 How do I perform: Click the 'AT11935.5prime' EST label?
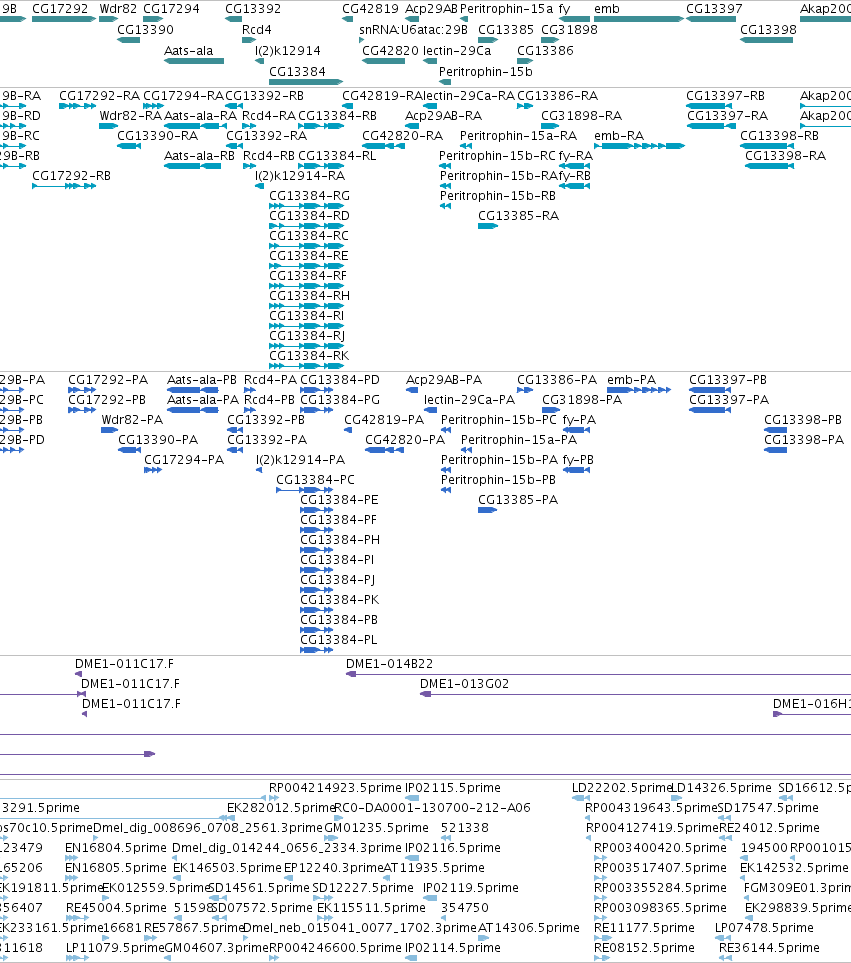coord(433,867)
